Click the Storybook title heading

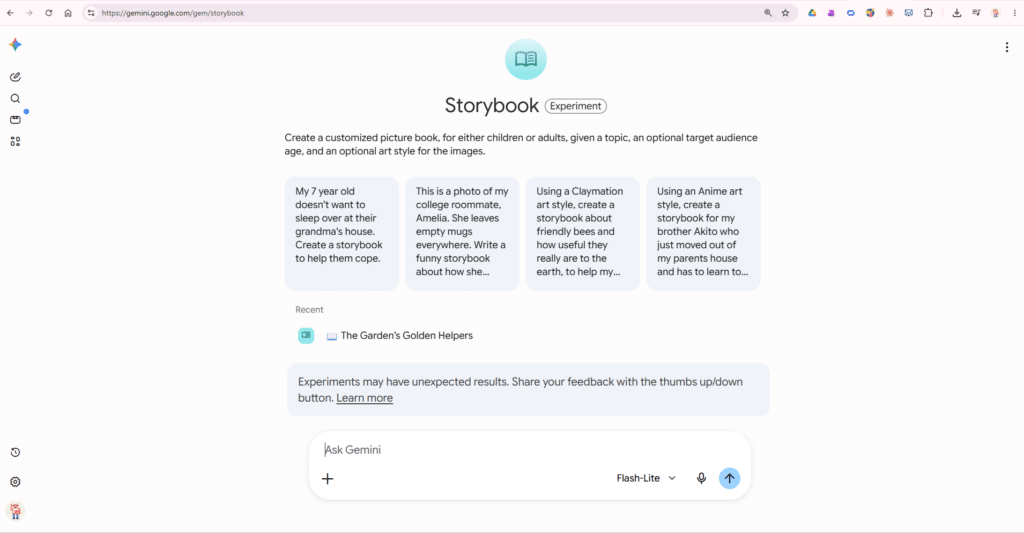click(x=492, y=105)
